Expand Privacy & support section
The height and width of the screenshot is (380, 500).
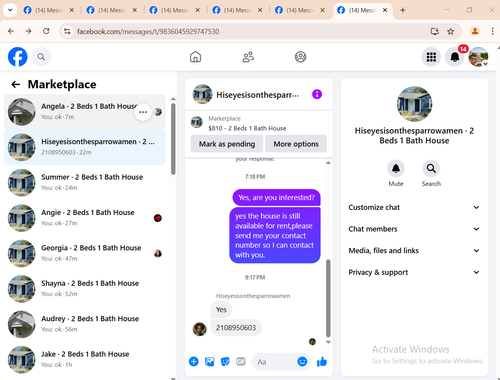tap(414, 272)
